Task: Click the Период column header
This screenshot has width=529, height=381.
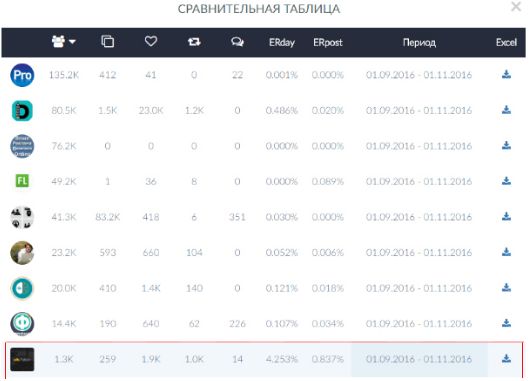Action: [419, 43]
